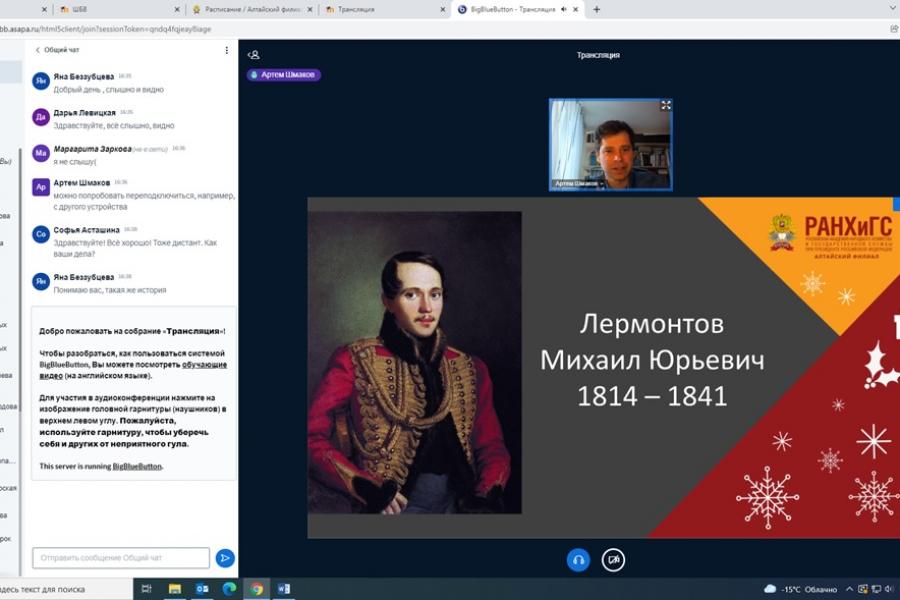Viewport: 900px width, 600px height.
Task: Open Windows search box in taskbar
Action: tap(66, 589)
